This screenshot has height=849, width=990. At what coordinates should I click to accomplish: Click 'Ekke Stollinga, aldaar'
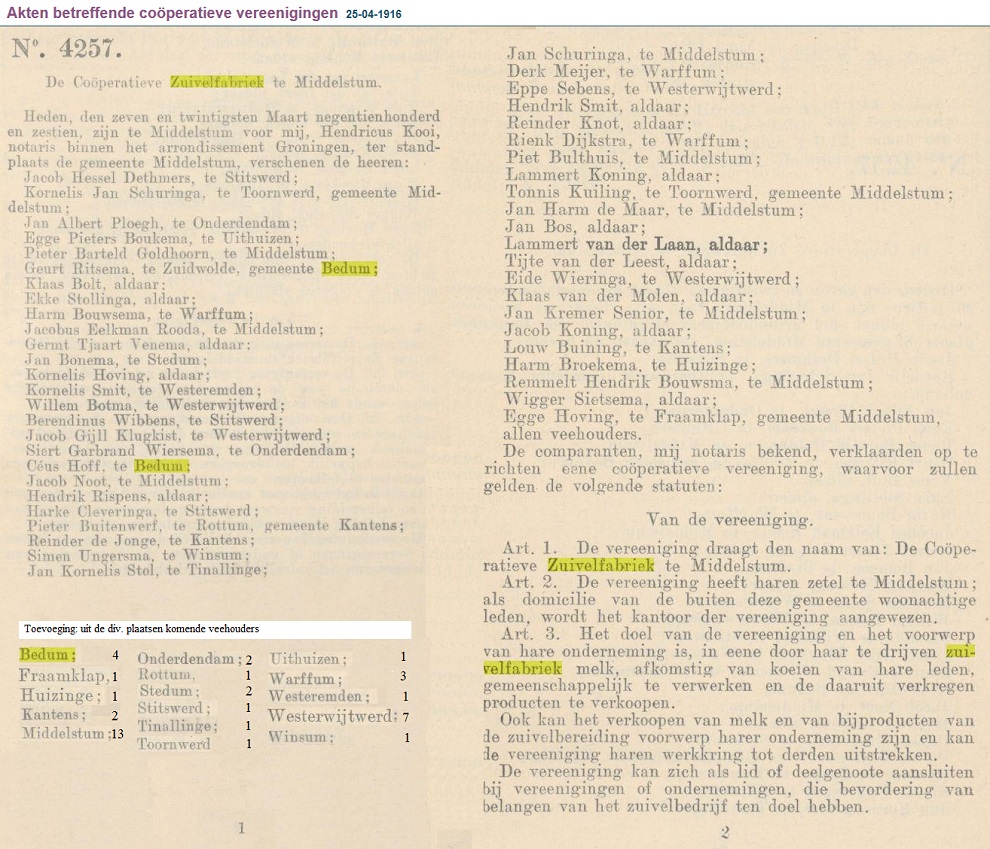pyautogui.click(x=110, y=299)
